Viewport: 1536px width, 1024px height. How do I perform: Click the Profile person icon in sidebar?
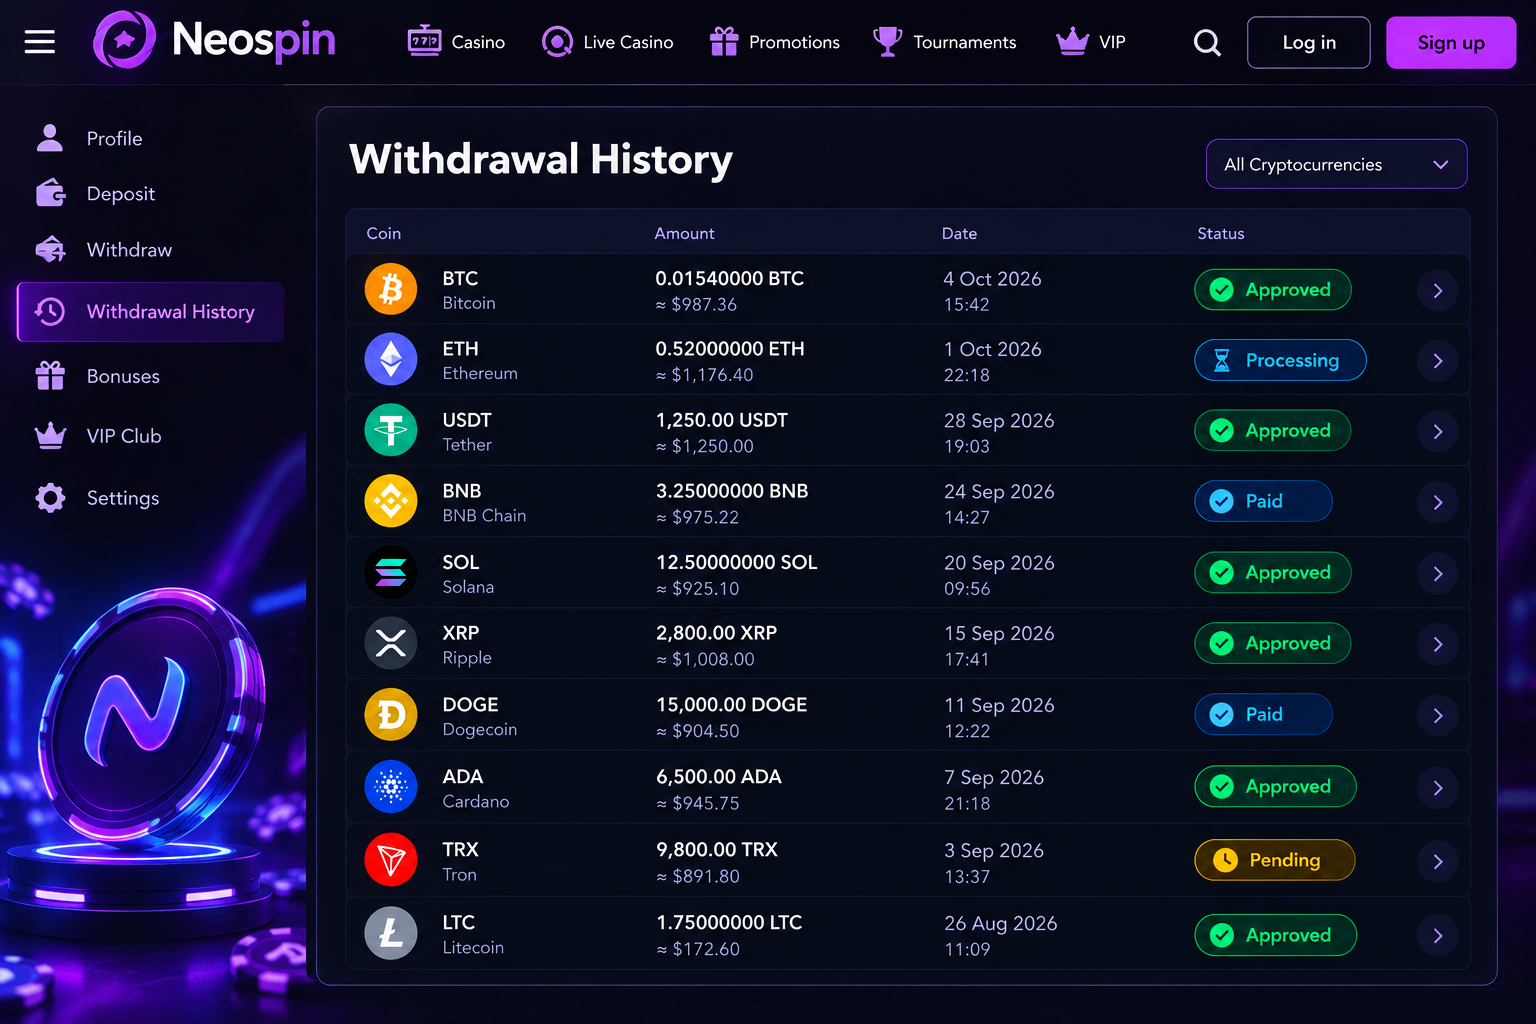(x=50, y=138)
